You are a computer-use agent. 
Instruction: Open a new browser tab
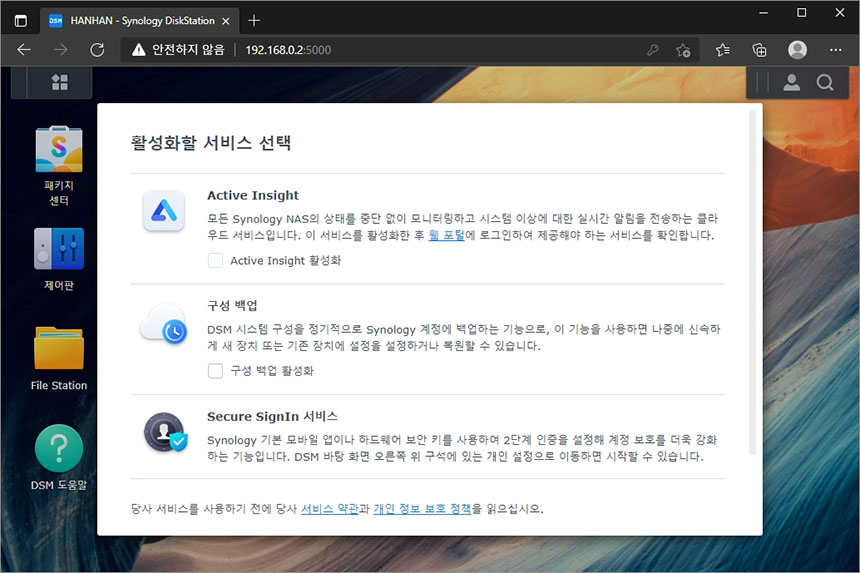[253, 21]
